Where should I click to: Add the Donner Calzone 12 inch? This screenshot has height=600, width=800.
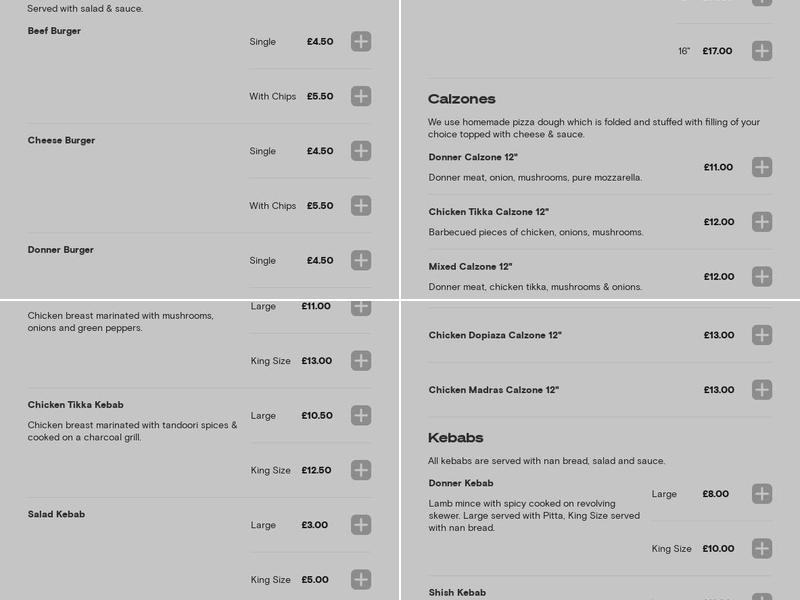point(762,167)
